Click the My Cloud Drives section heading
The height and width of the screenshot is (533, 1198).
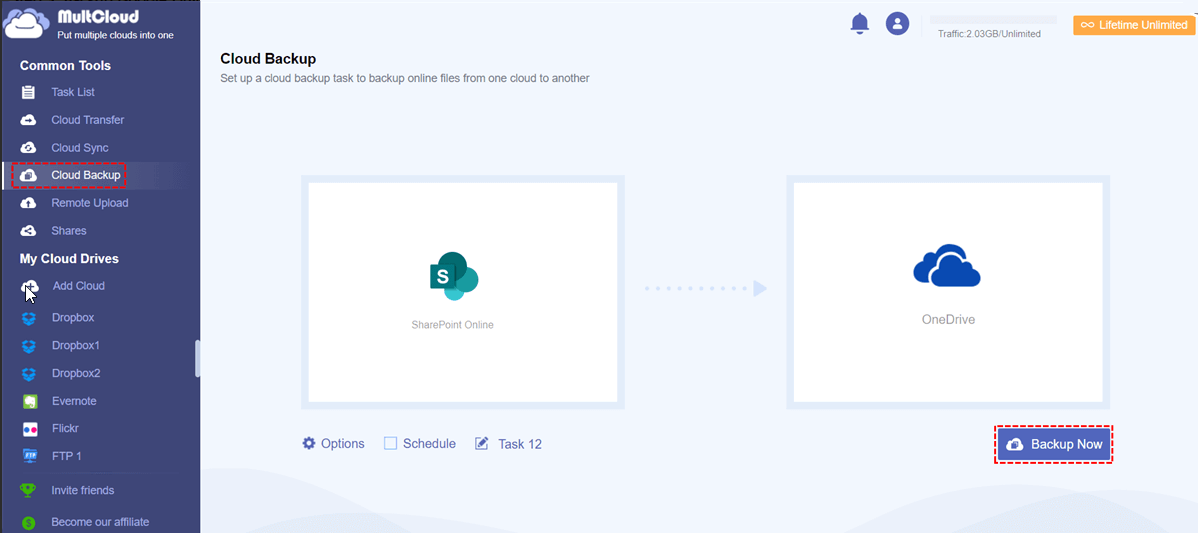70,259
